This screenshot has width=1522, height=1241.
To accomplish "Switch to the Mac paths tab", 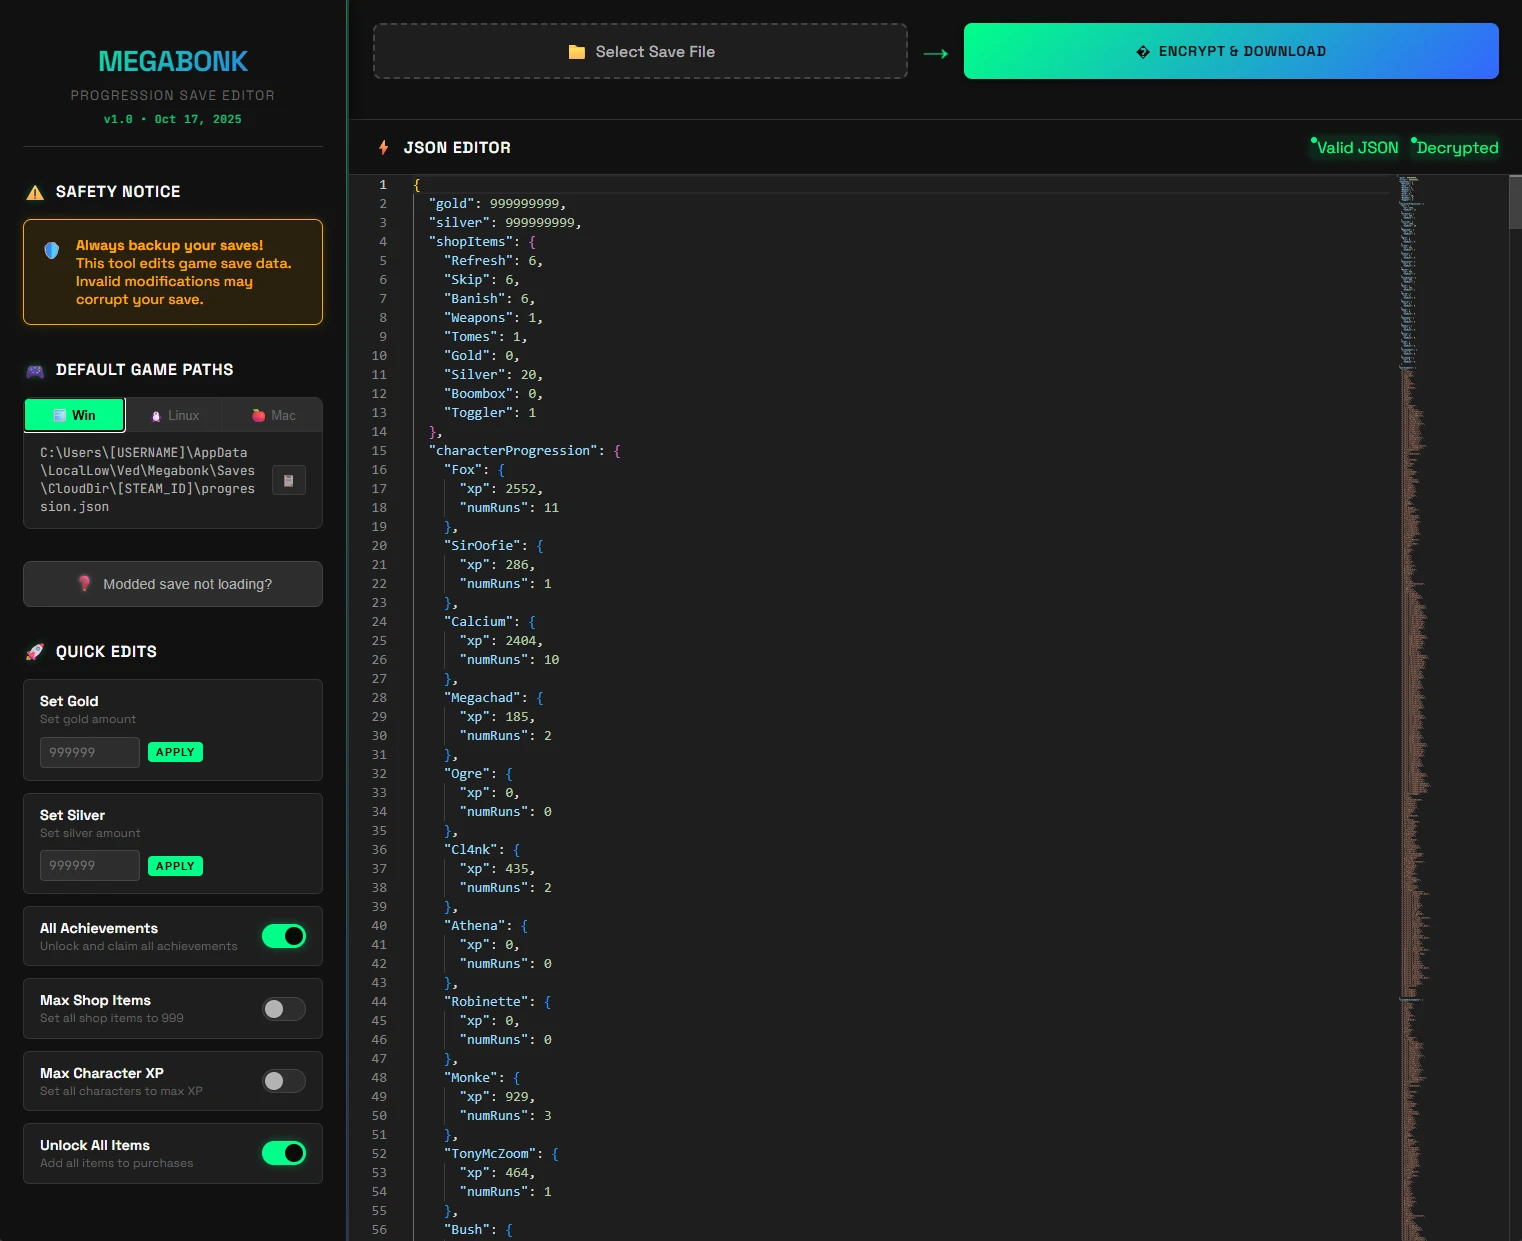I will coord(273,415).
